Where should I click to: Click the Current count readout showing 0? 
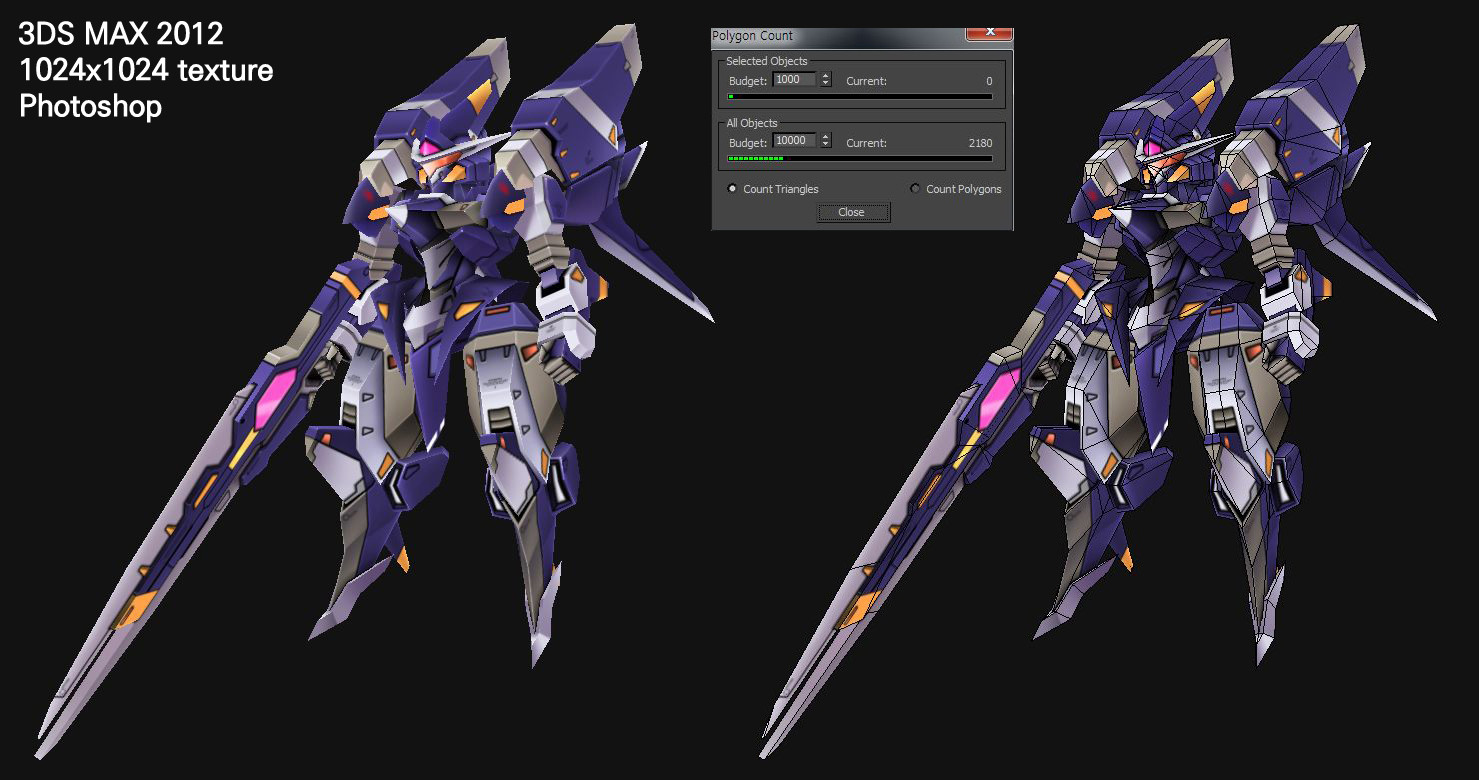(x=988, y=80)
